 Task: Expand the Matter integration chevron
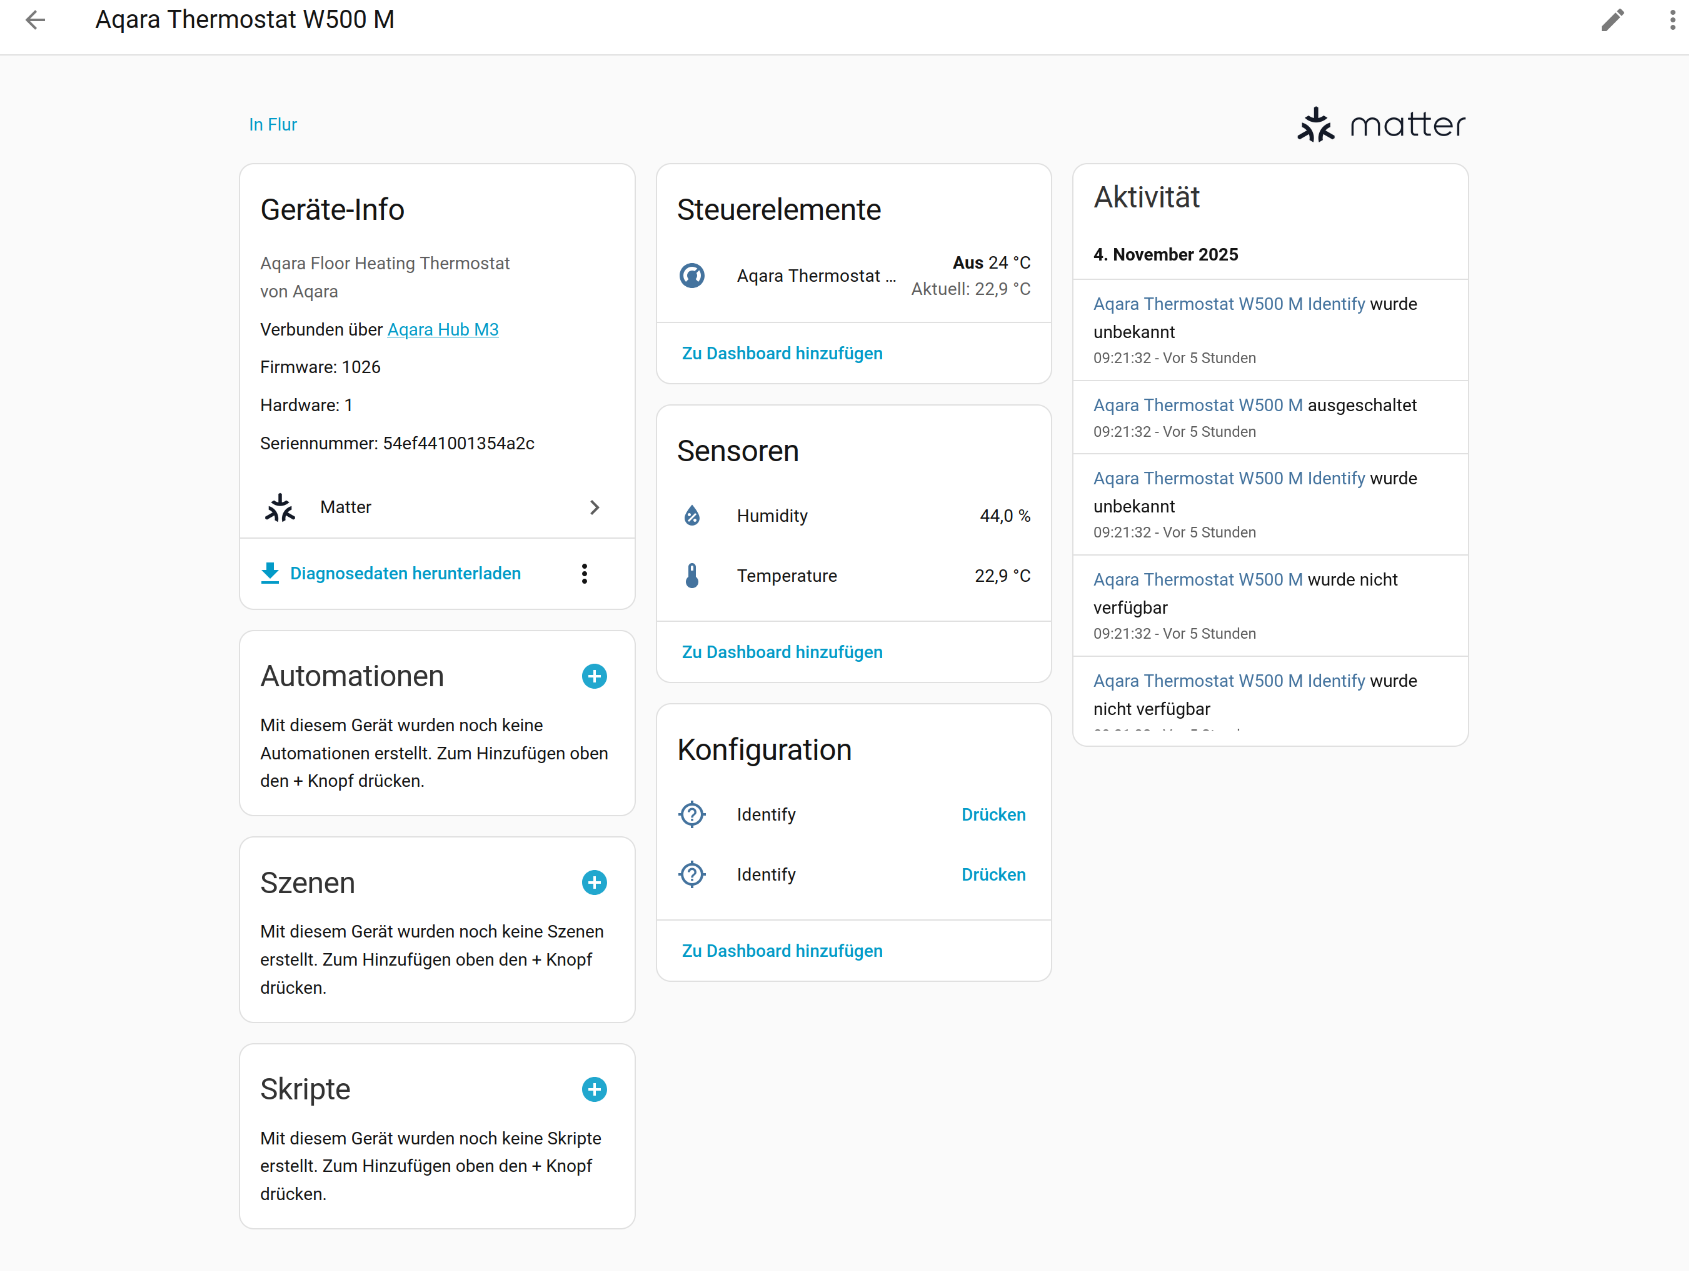point(595,508)
